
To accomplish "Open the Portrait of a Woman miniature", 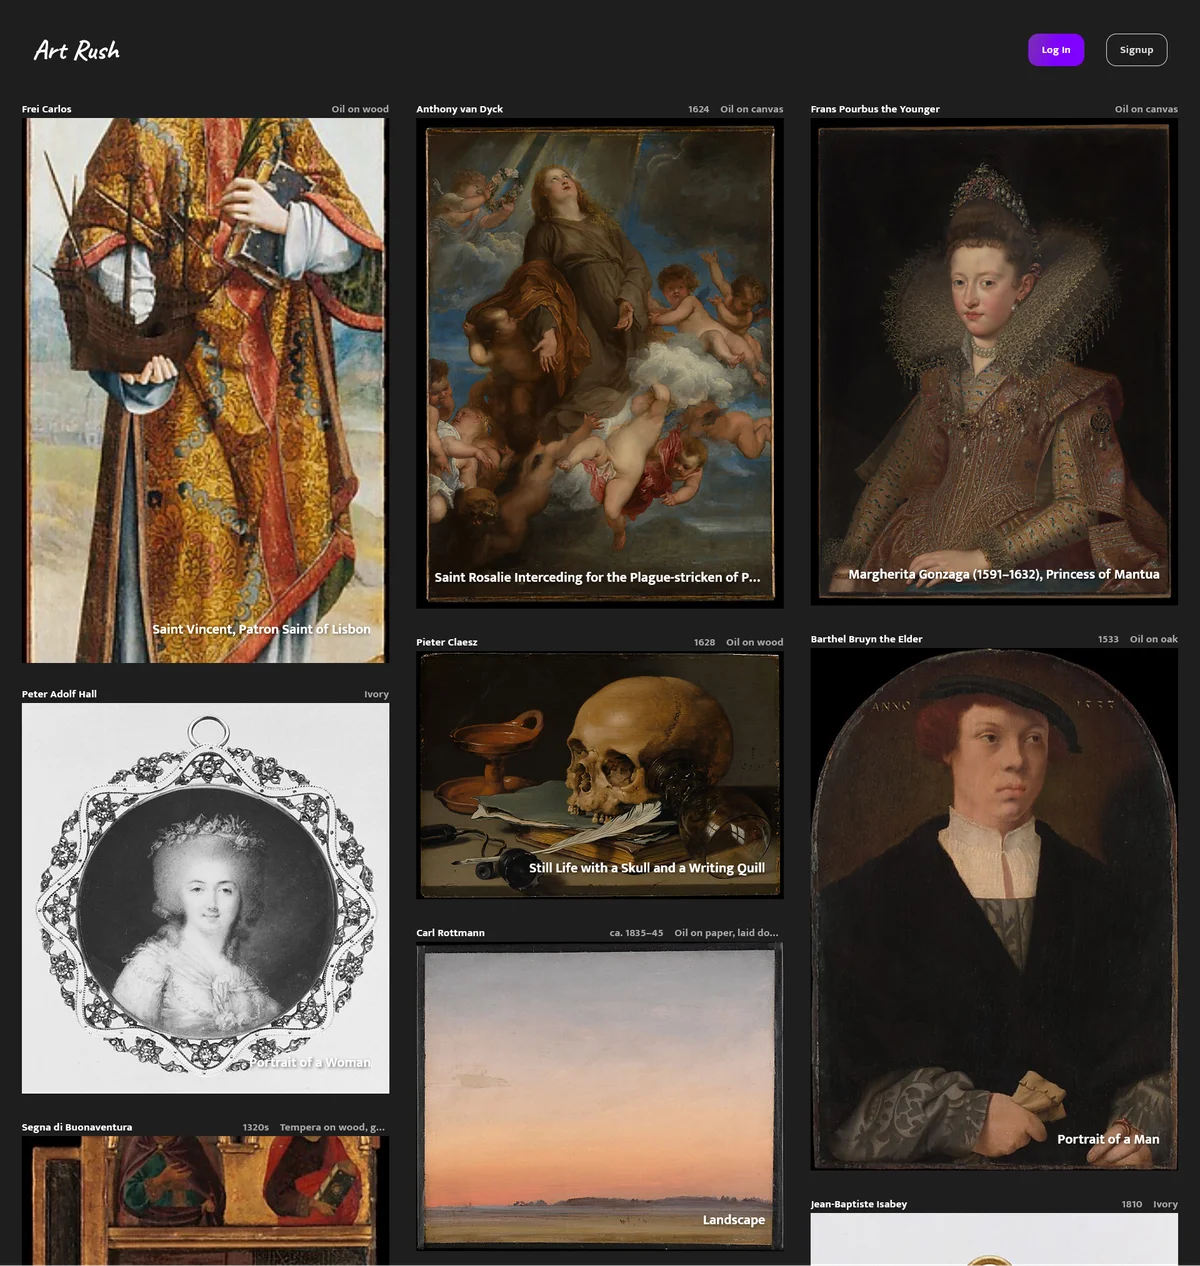I will click(205, 898).
